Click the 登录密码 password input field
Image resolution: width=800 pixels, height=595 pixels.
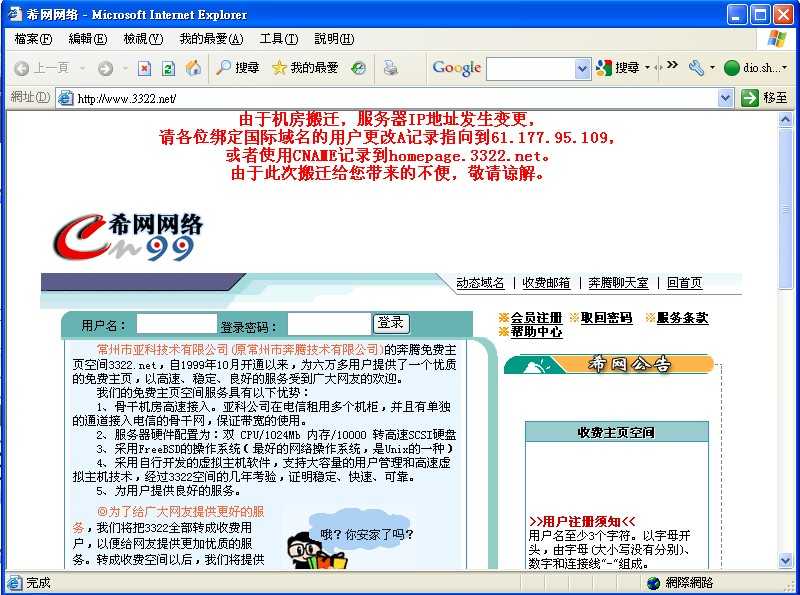pos(329,324)
